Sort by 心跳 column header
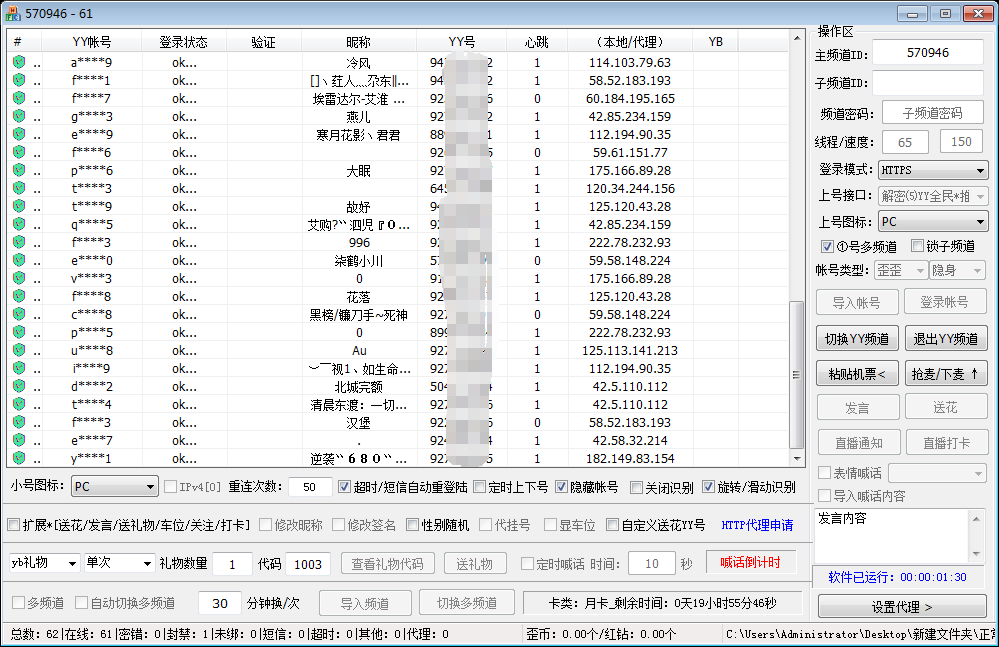This screenshot has width=999, height=647. [536, 42]
